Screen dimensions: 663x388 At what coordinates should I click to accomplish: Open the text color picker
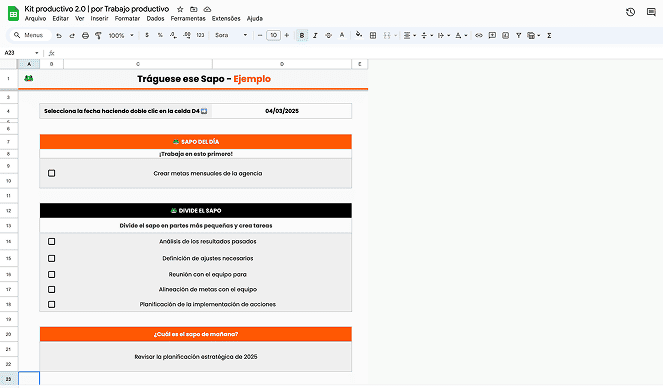pyautogui.click(x=342, y=36)
